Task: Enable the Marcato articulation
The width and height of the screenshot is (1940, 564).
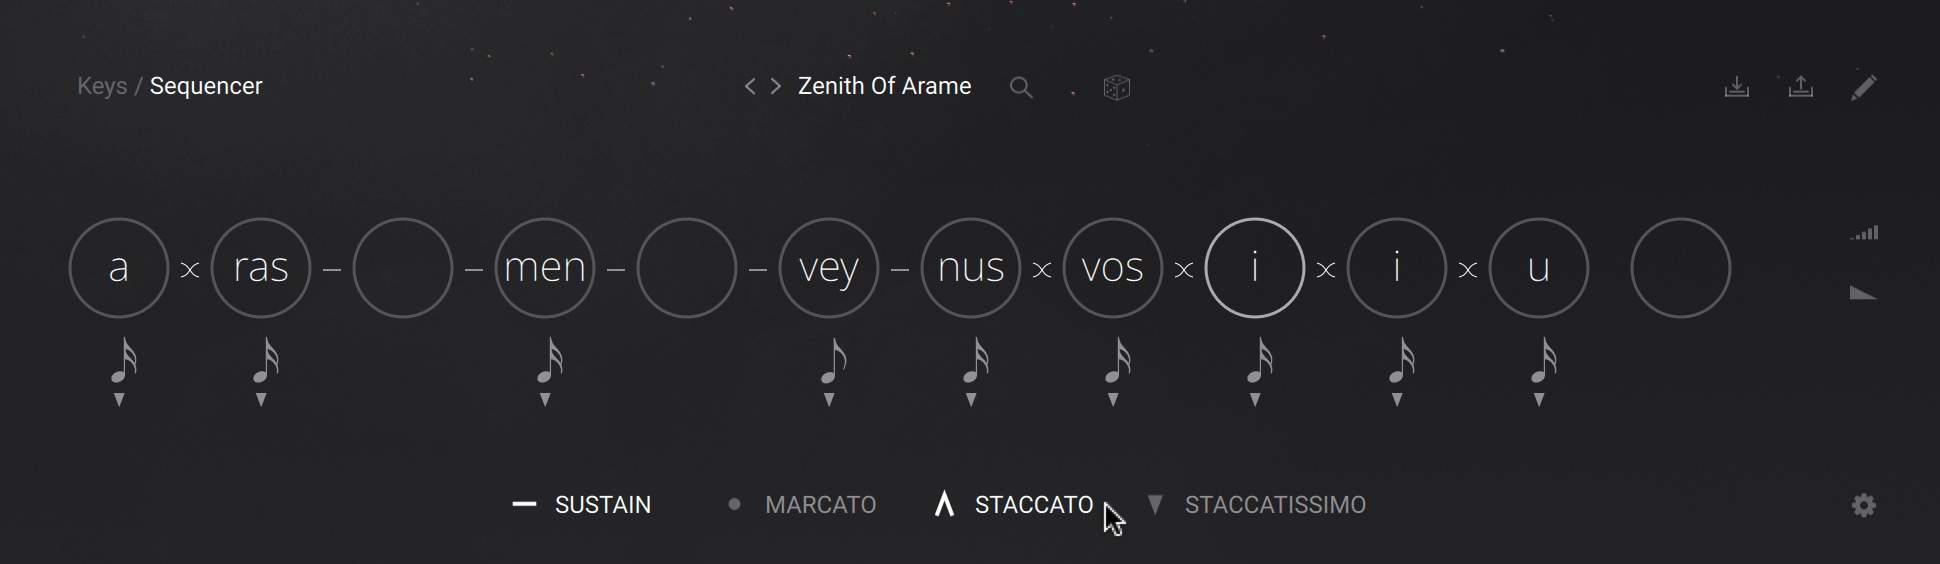Action: pos(803,505)
